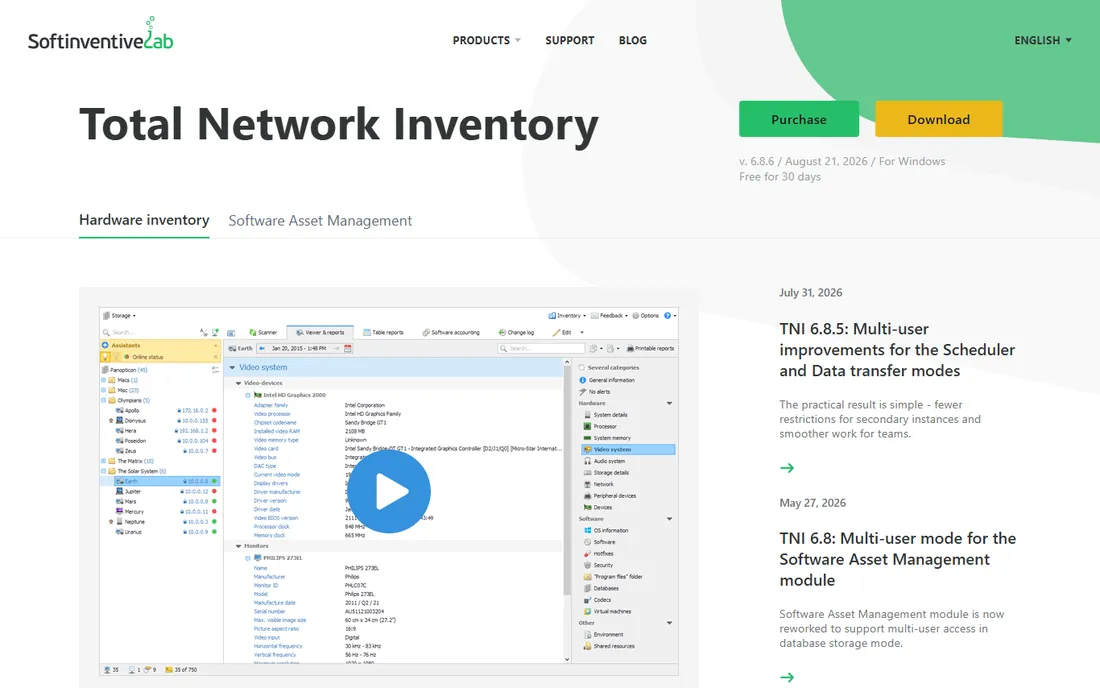Click the text 'Software Asset Management module is now'
Screen dimensions: 1100x688
892,614
